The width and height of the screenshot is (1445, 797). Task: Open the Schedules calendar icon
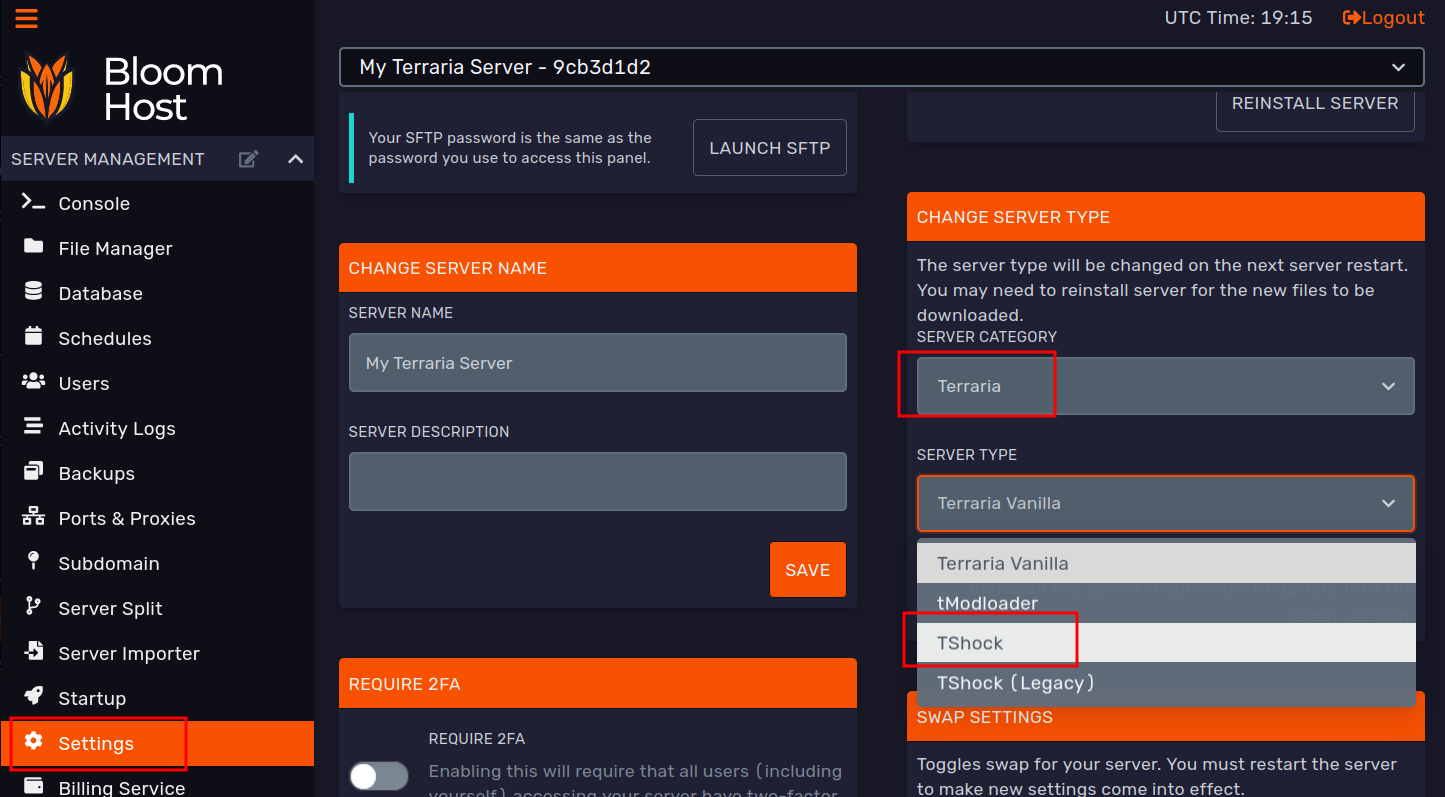pos(34,338)
